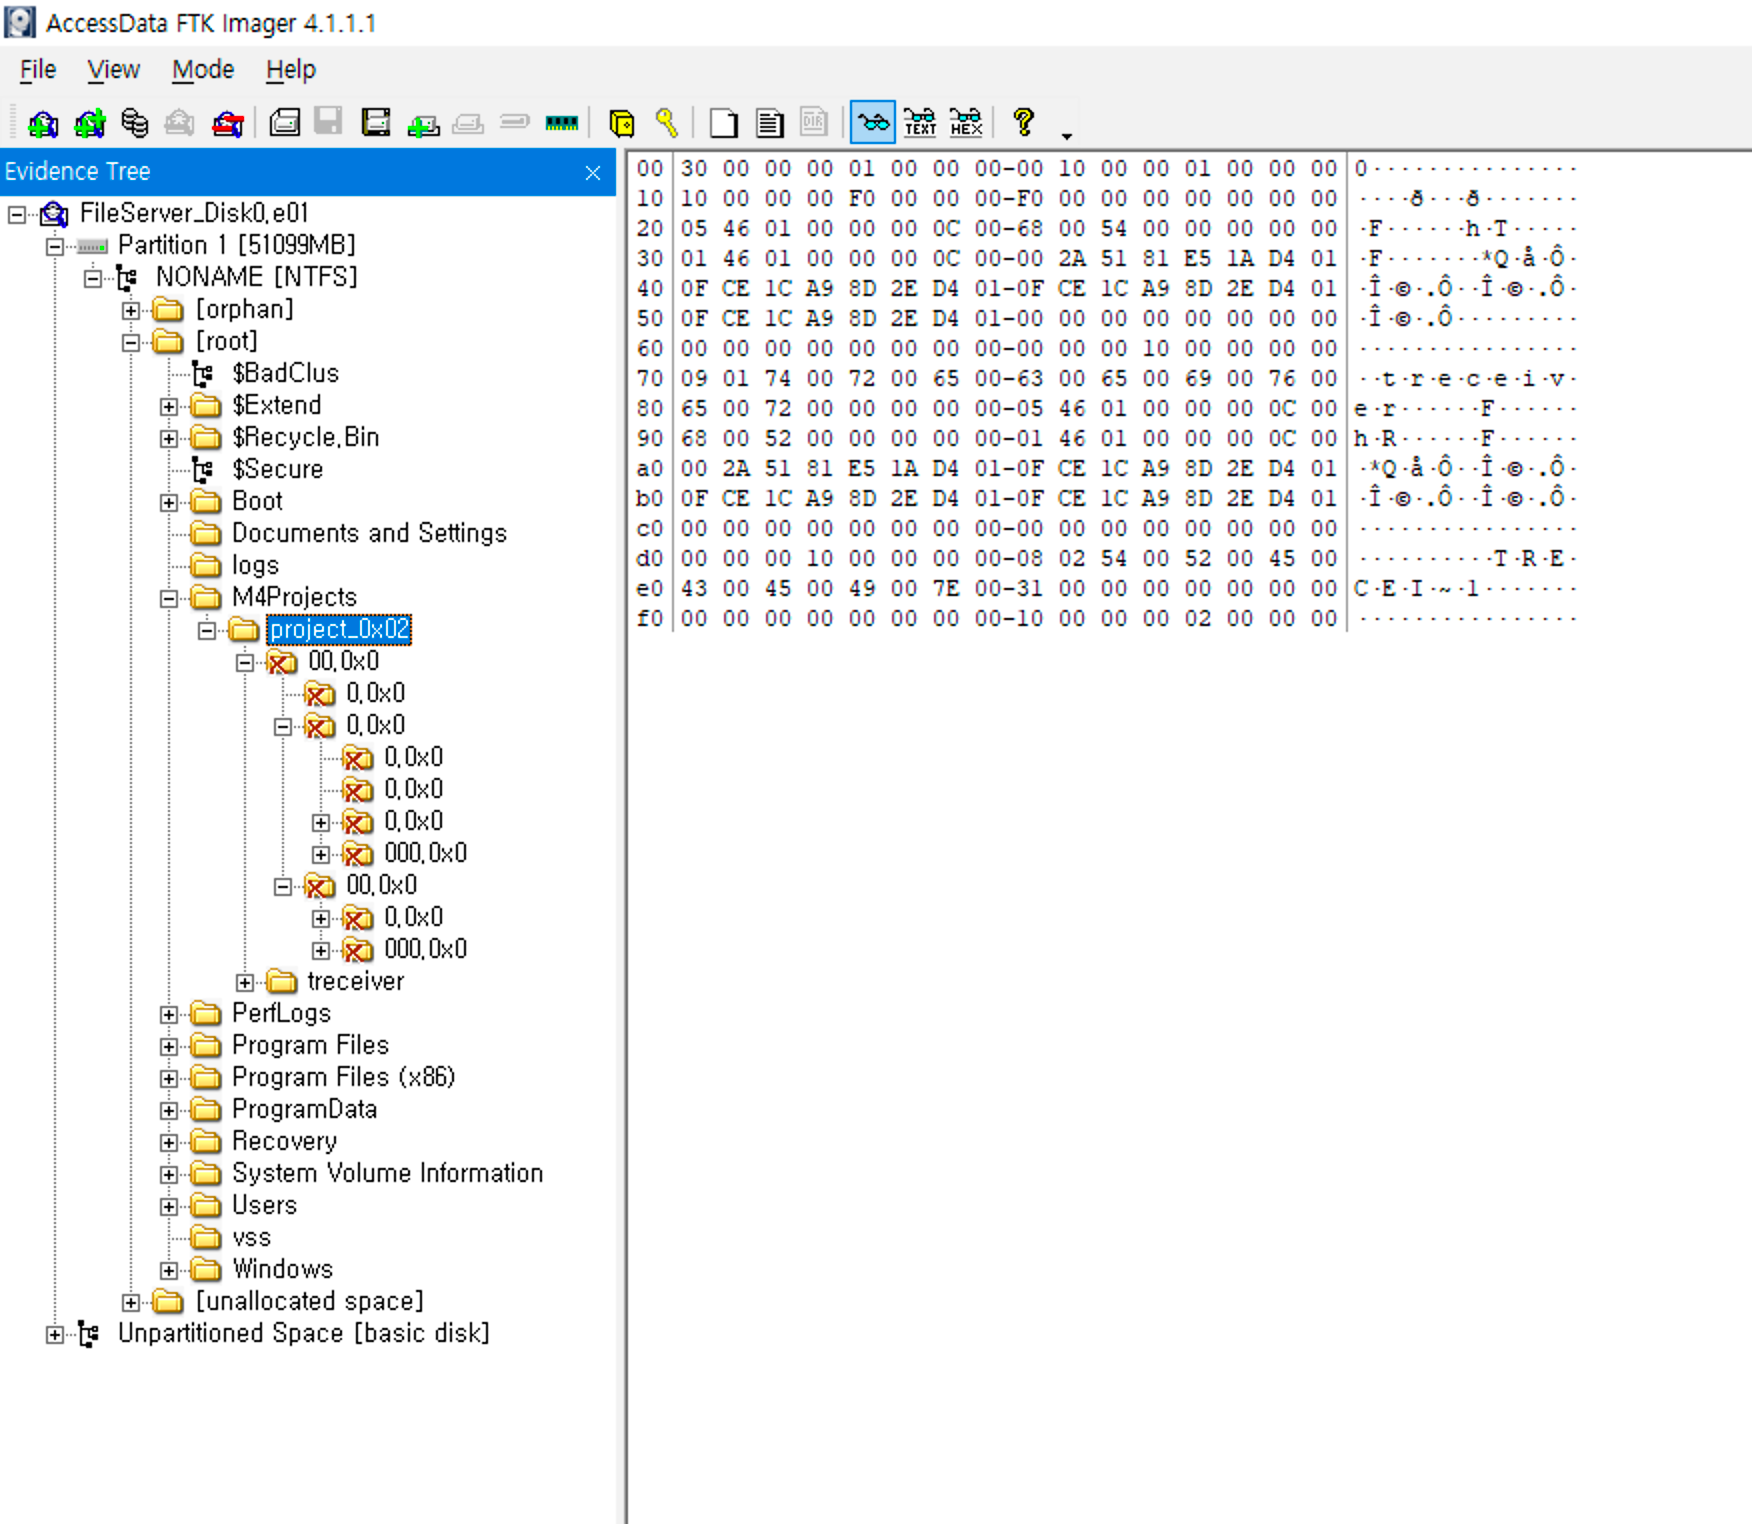Image resolution: width=1752 pixels, height=1524 pixels.
Task: Select the PerfLogs folder
Action: [281, 1013]
